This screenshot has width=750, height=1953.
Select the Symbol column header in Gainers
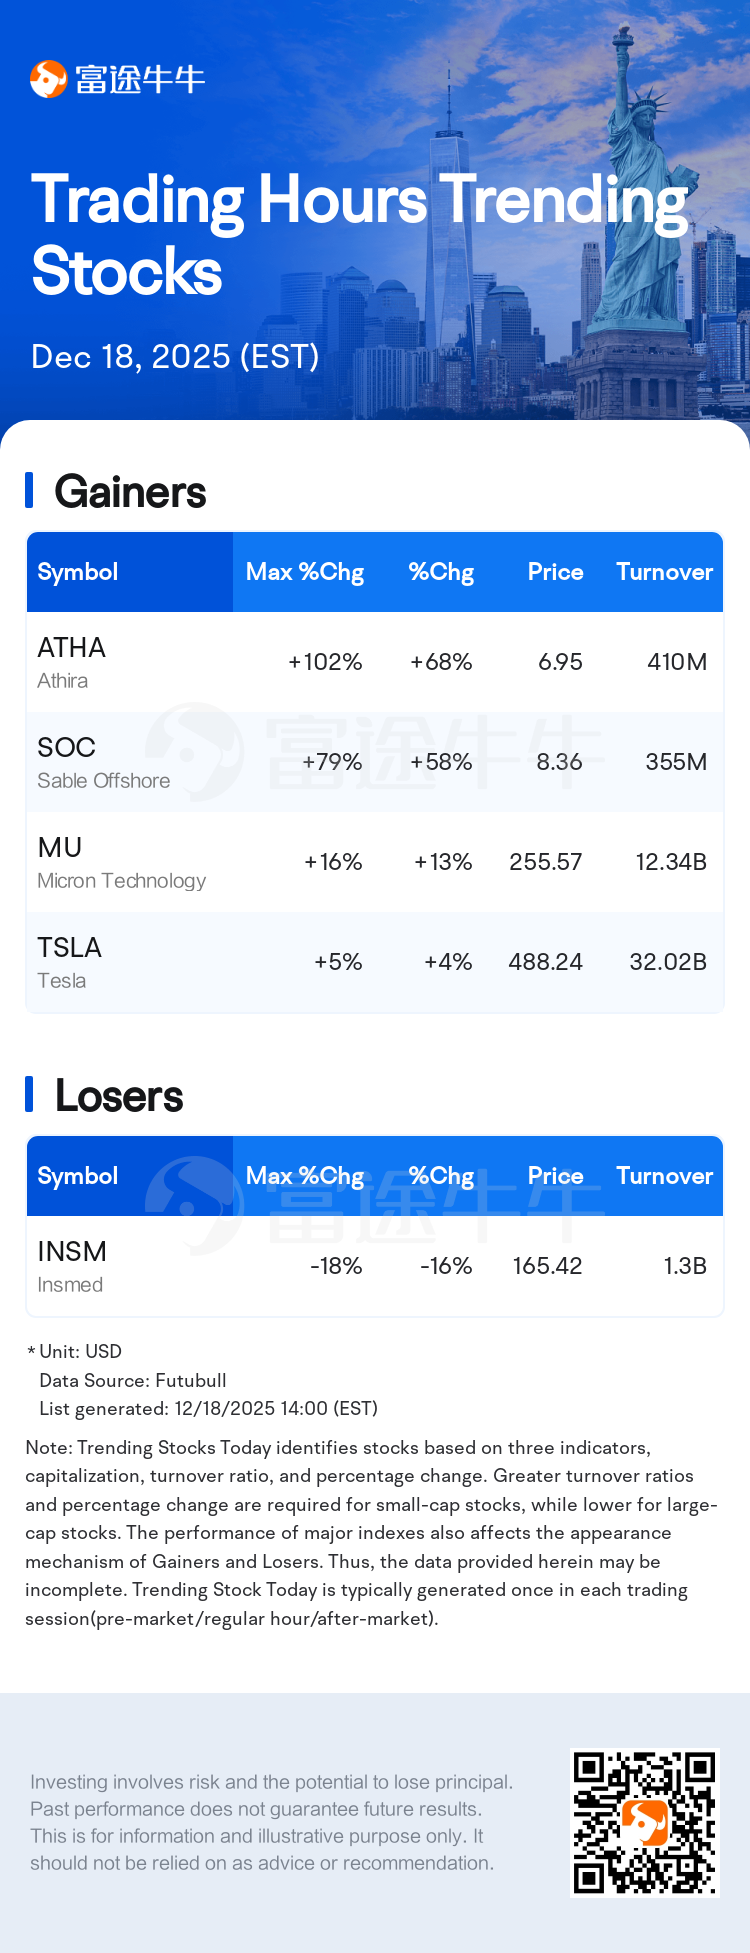pyautogui.click(x=78, y=572)
